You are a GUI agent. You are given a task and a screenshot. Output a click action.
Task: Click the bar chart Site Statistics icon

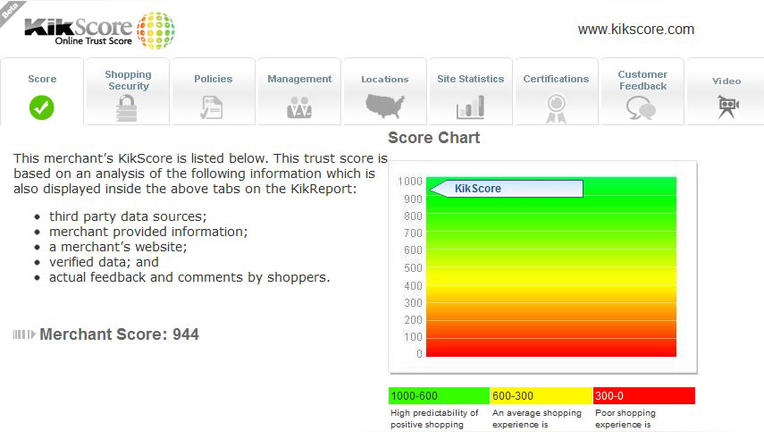(x=470, y=107)
